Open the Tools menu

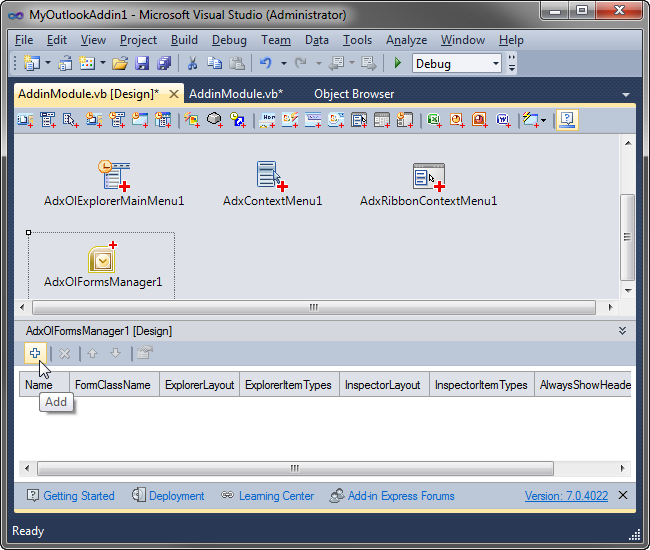[x=357, y=40]
